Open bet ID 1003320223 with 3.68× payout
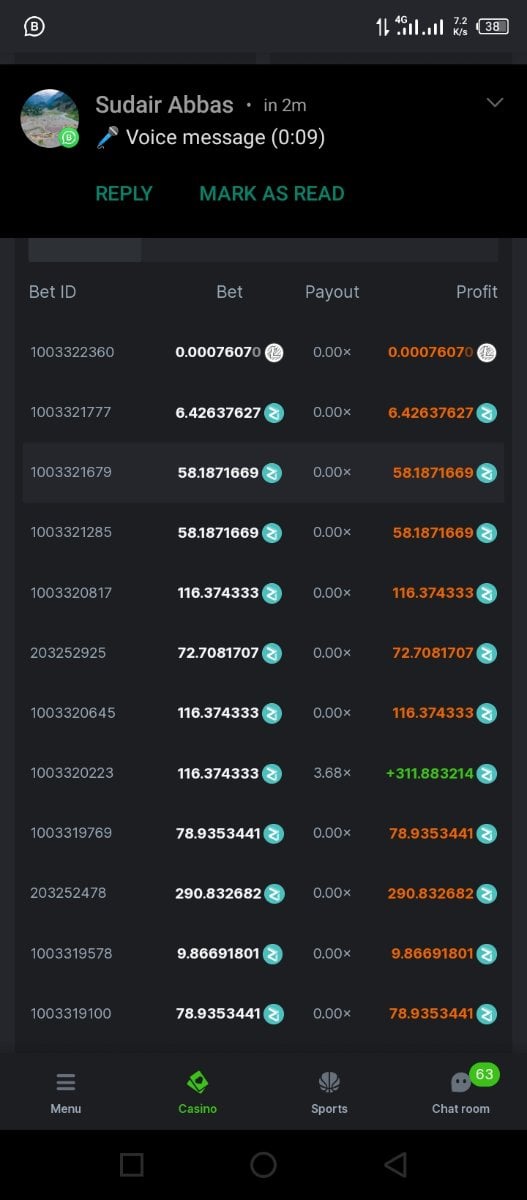 point(72,773)
